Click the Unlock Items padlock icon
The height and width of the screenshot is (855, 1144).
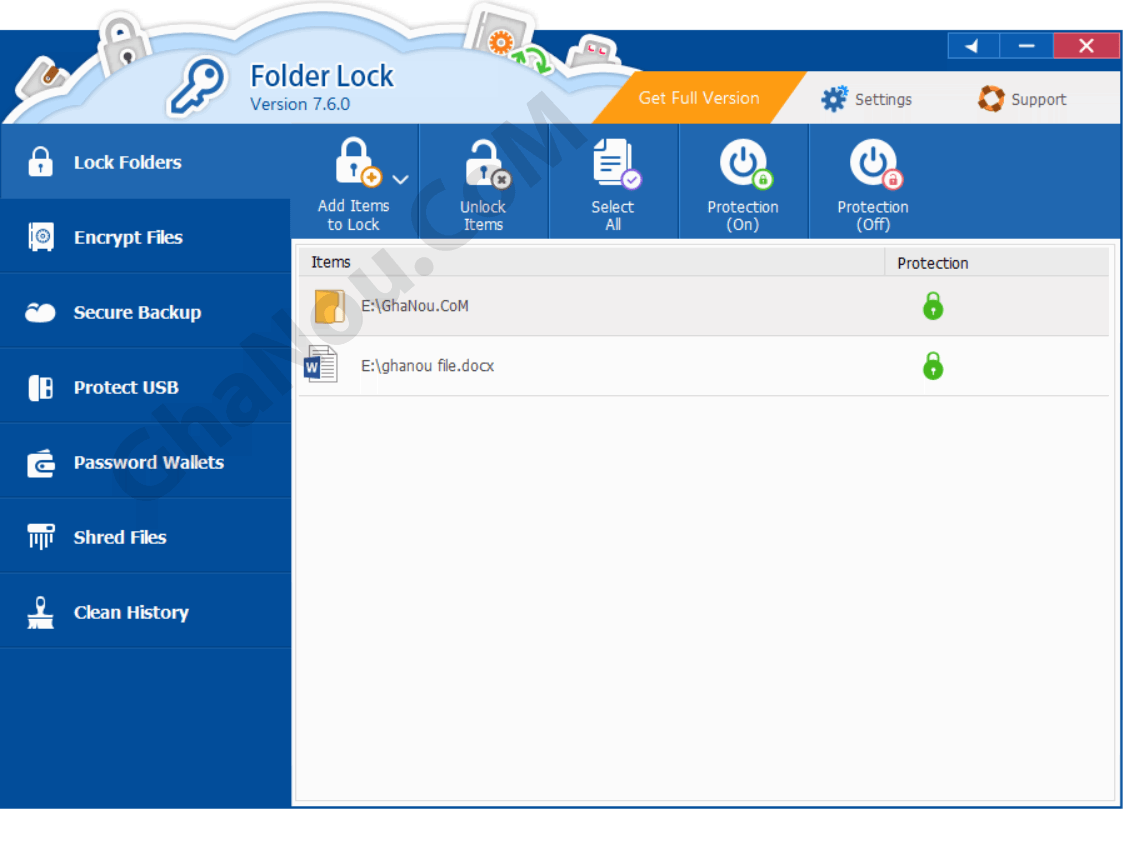pos(487,163)
